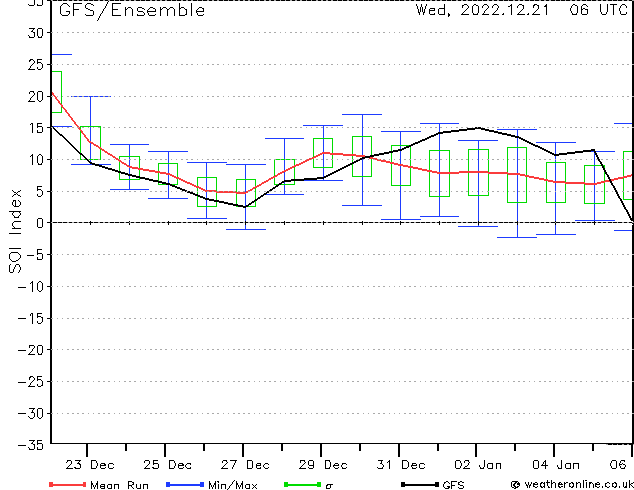Click the Min/Max legend label

click(233, 485)
